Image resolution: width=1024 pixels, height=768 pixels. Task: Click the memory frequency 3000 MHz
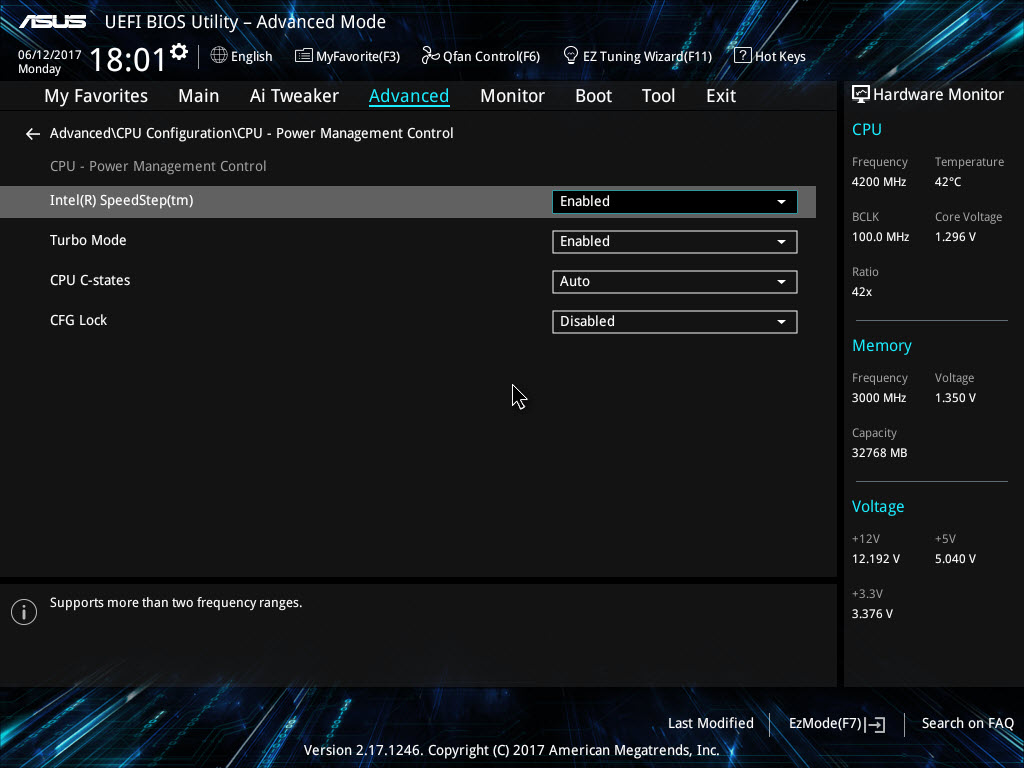click(x=879, y=398)
